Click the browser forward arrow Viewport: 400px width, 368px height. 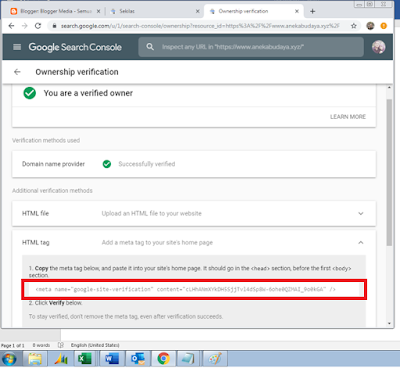tap(25, 26)
